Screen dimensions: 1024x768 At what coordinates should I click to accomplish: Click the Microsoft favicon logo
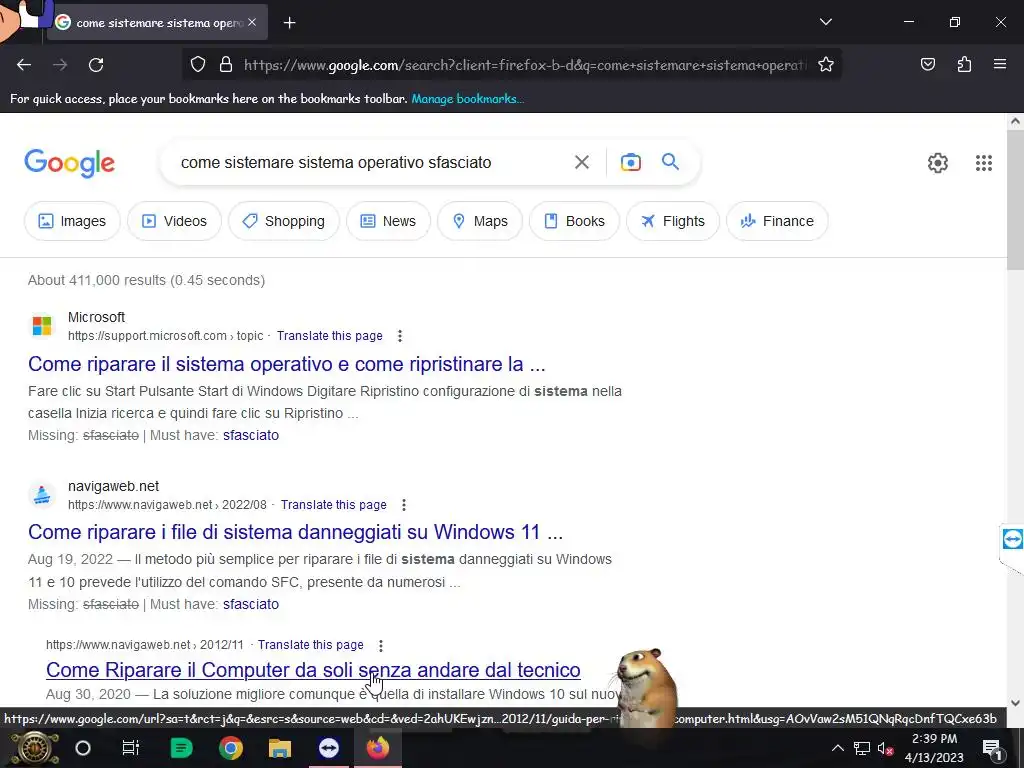[42, 325]
